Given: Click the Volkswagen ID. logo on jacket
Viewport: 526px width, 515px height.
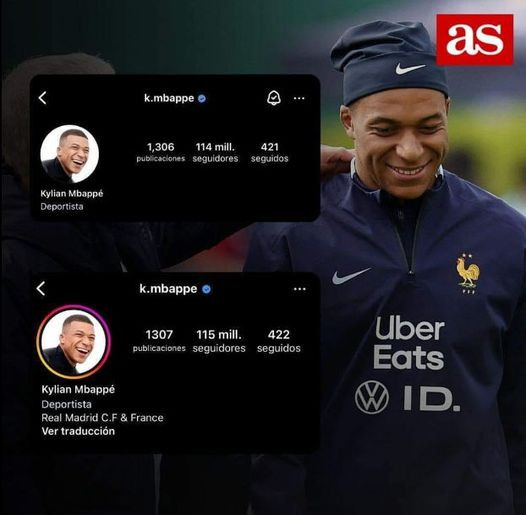Looking at the screenshot, I should (x=407, y=397).
